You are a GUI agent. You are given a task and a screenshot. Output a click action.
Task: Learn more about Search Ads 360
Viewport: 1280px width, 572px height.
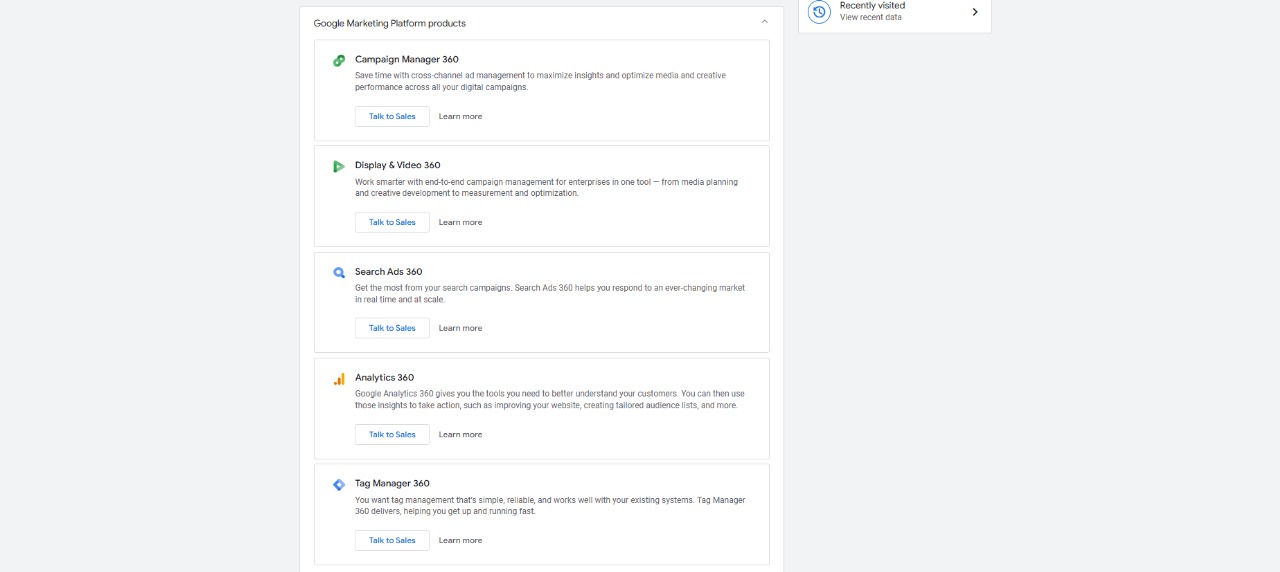tap(460, 328)
